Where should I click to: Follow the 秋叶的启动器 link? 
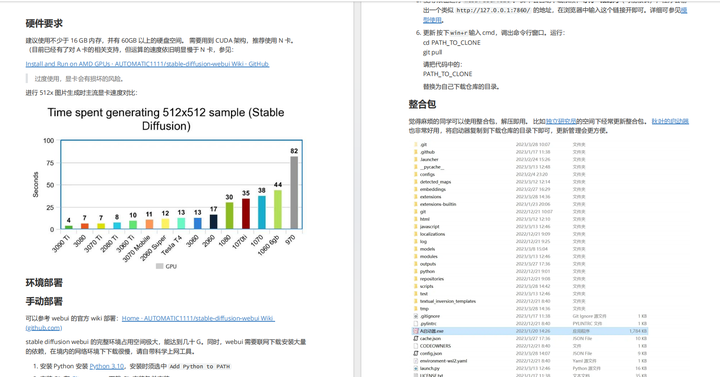coord(670,121)
